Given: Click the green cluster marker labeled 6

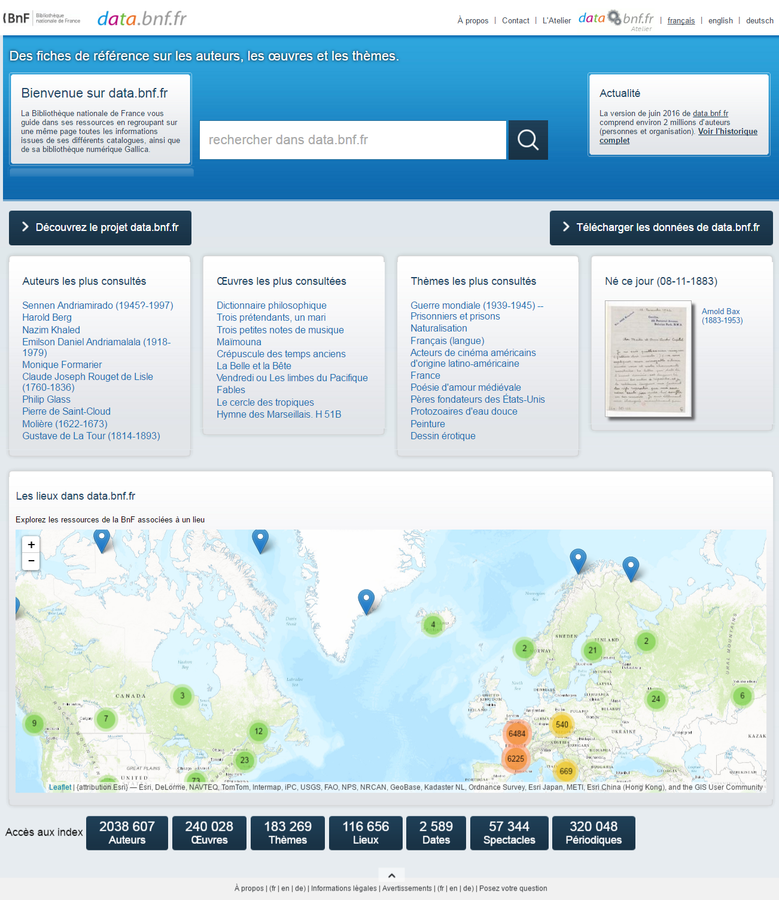Looking at the screenshot, I should (x=742, y=696).
